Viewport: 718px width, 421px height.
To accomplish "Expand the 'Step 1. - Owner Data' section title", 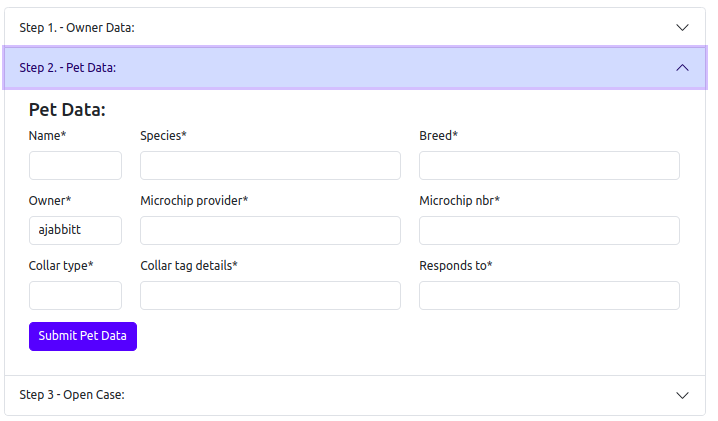I will click(77, 28).
